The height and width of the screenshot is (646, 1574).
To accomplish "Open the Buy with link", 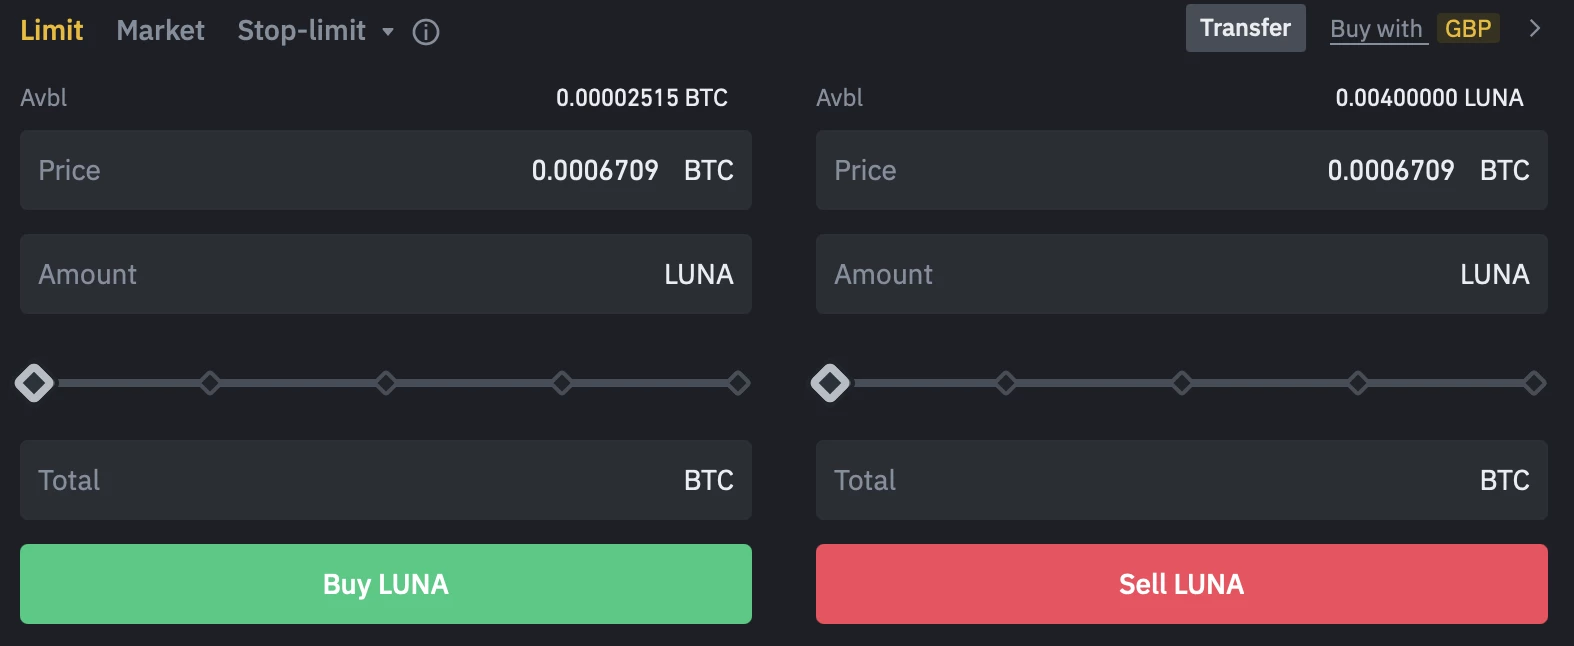I will point(1376,29).
